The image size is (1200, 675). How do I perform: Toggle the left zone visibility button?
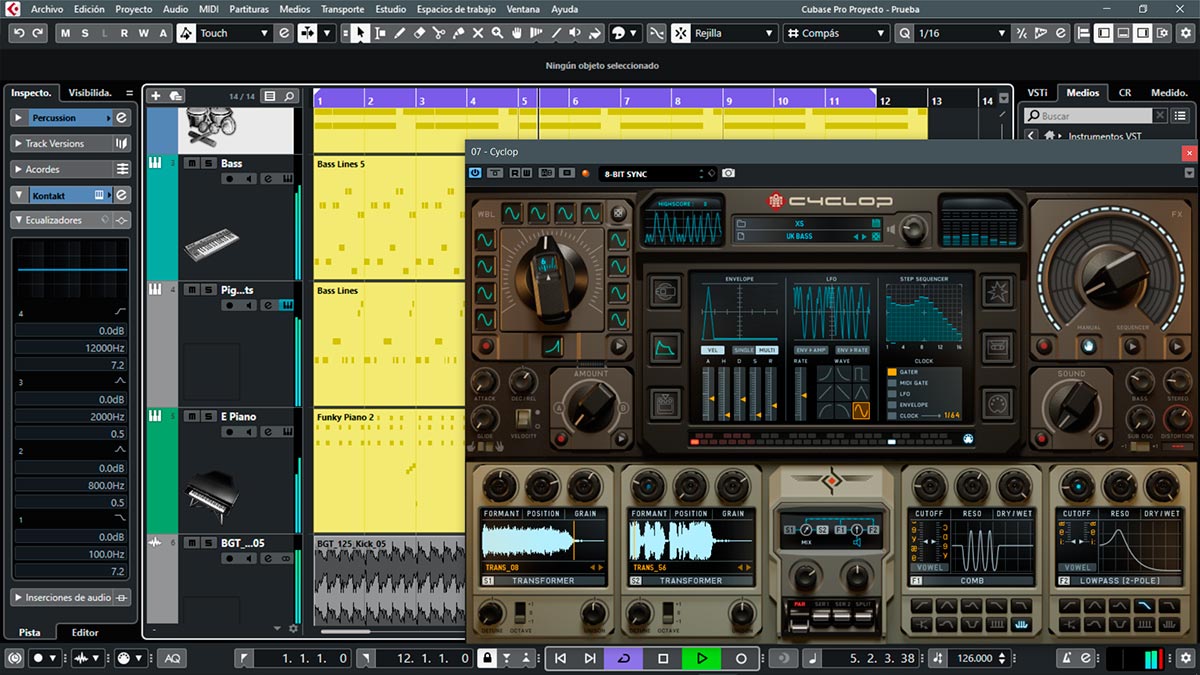tap(1103, 33)
